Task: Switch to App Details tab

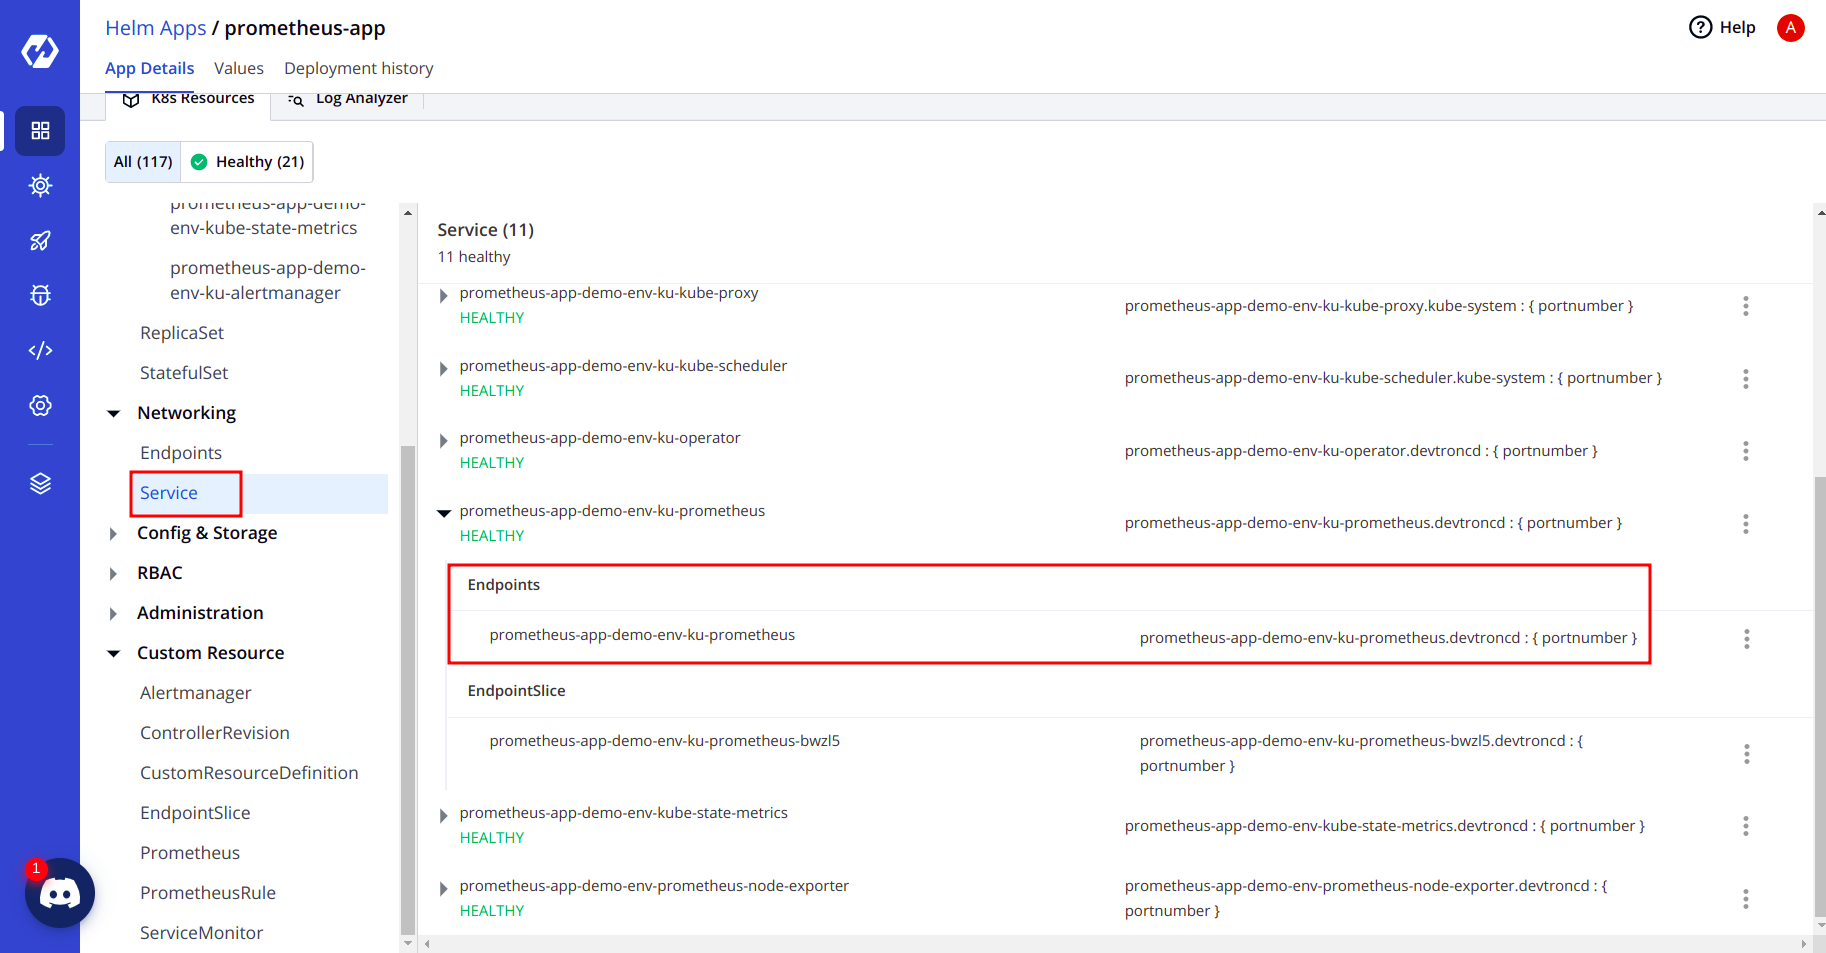Action: (149, 68)
